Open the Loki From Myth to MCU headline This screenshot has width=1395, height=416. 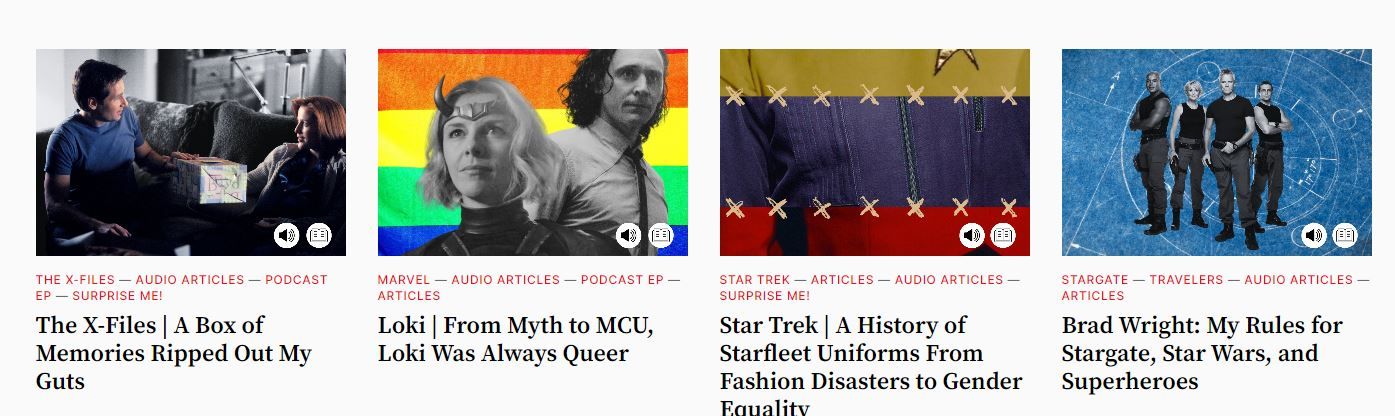point(516,339)
